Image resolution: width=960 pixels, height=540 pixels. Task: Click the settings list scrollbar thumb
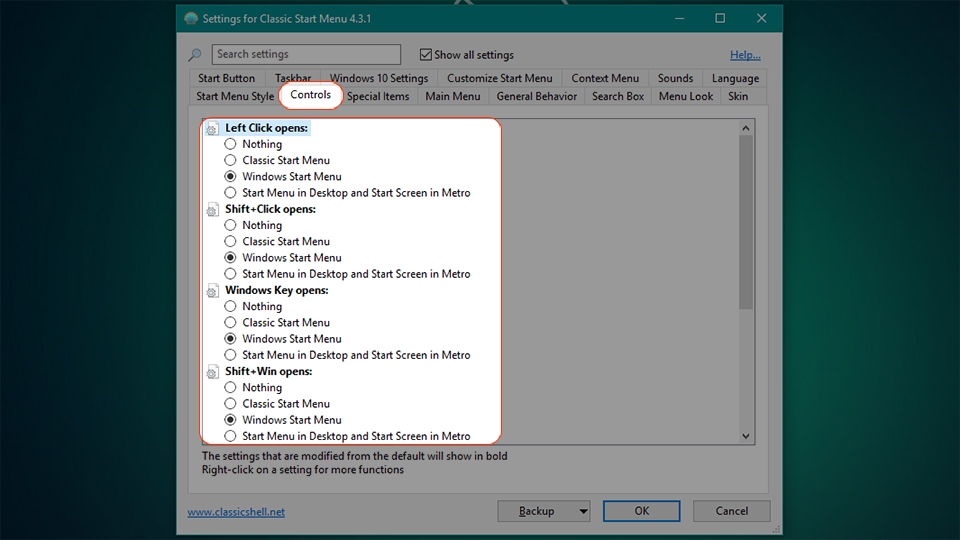click(x=746, y=222)
